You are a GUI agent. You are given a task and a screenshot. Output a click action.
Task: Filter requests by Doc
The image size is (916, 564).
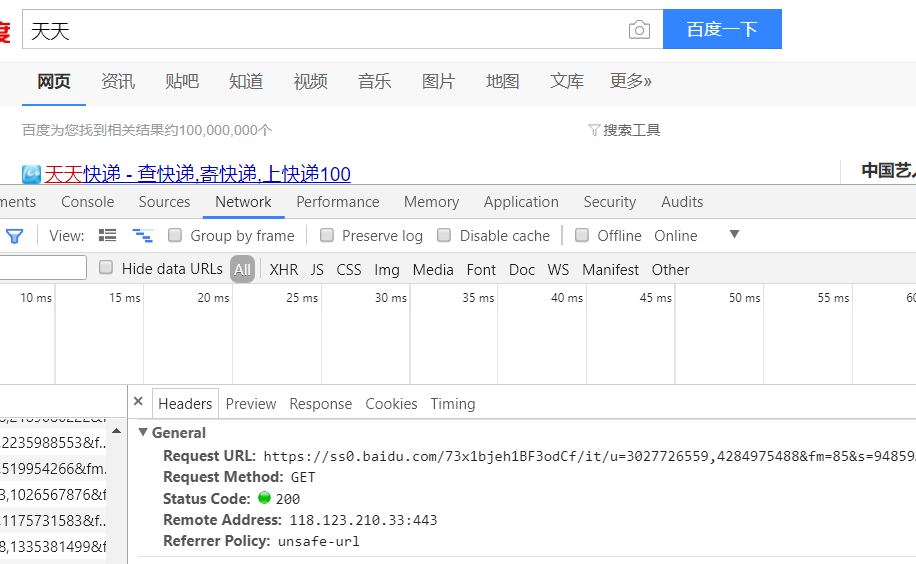pyautogui.click(x=522, y=269)
